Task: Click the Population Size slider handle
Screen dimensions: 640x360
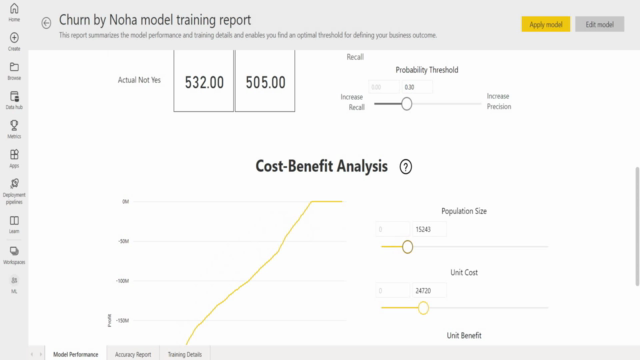Action: (x=407, y=247)
